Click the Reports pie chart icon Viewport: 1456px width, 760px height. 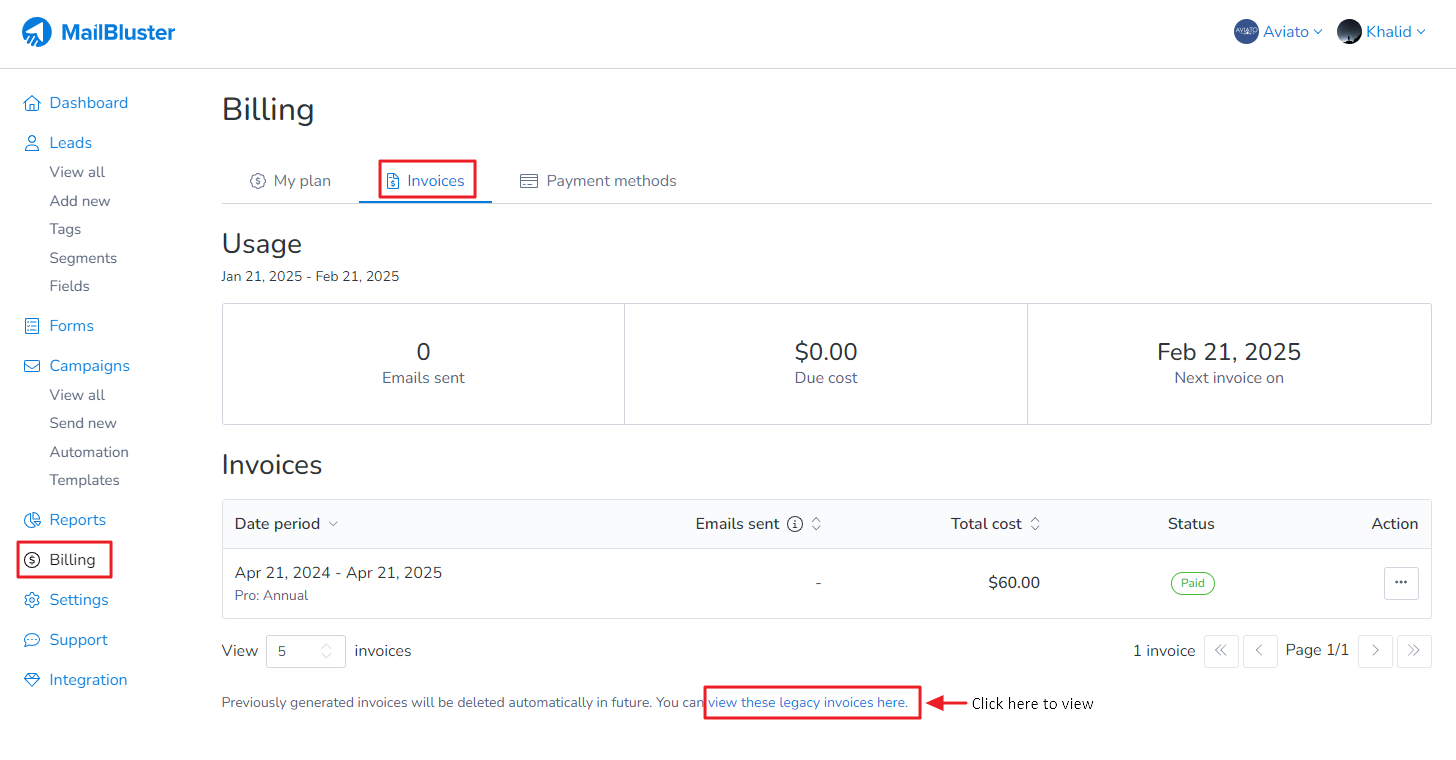(x=32, y=520)
